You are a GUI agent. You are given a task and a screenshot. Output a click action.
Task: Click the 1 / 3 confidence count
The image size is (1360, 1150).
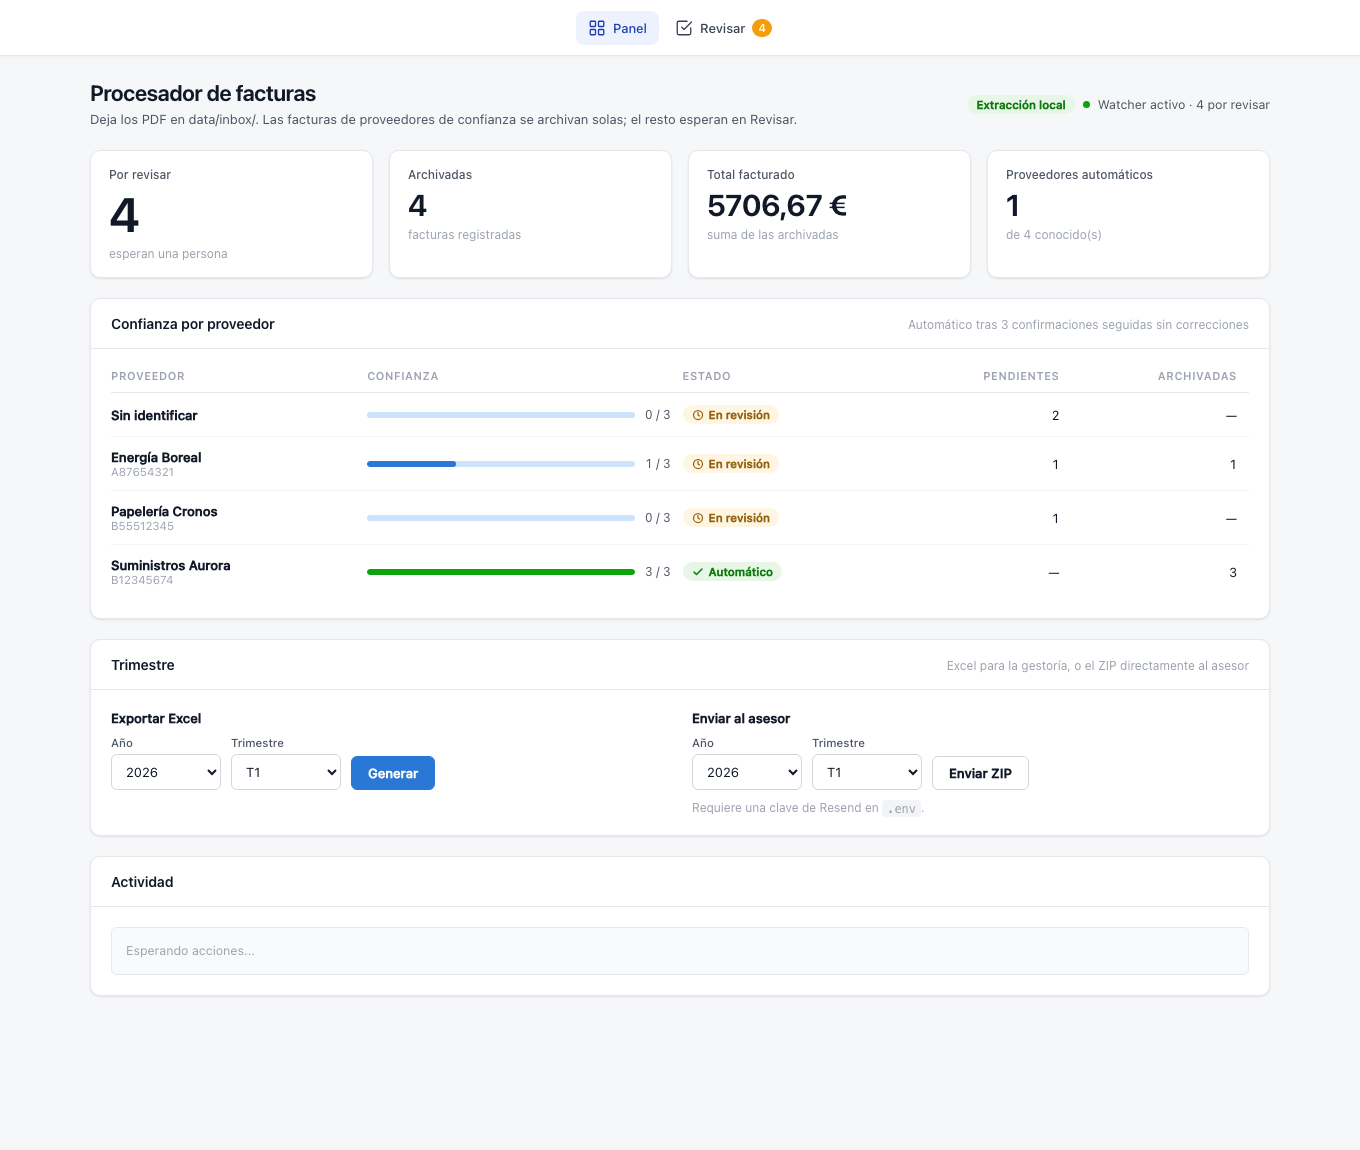point(658,464)
